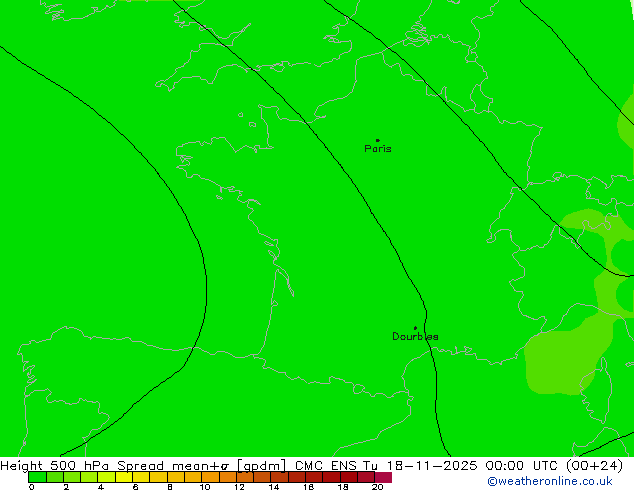Pick the dark red legend swatch at 18
Screen dimensions: 634x490
click(349, 477)
